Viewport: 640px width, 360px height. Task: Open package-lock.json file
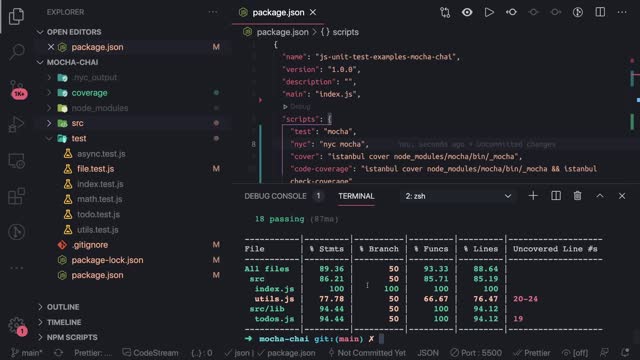tap(107, 260)
